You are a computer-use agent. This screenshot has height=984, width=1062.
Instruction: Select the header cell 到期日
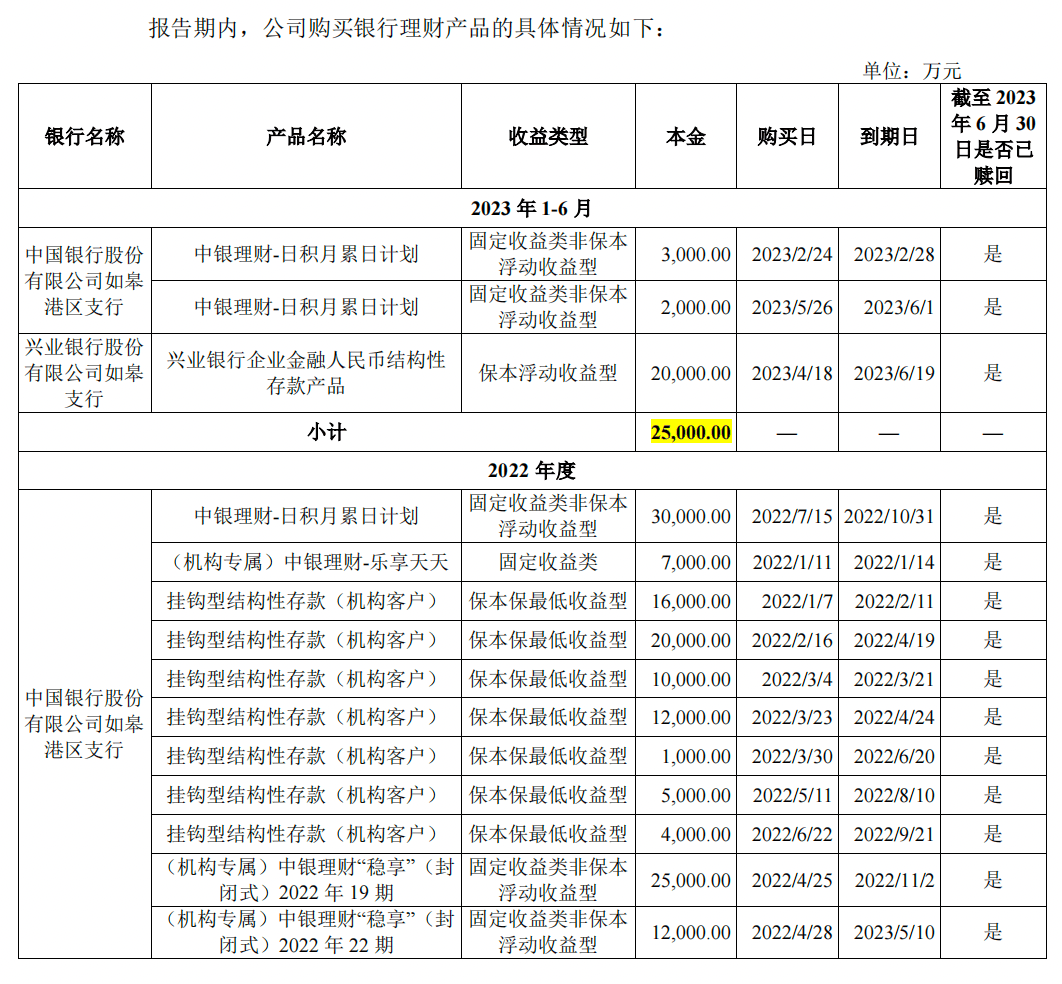pyautogui.click(x=889, y=137)
